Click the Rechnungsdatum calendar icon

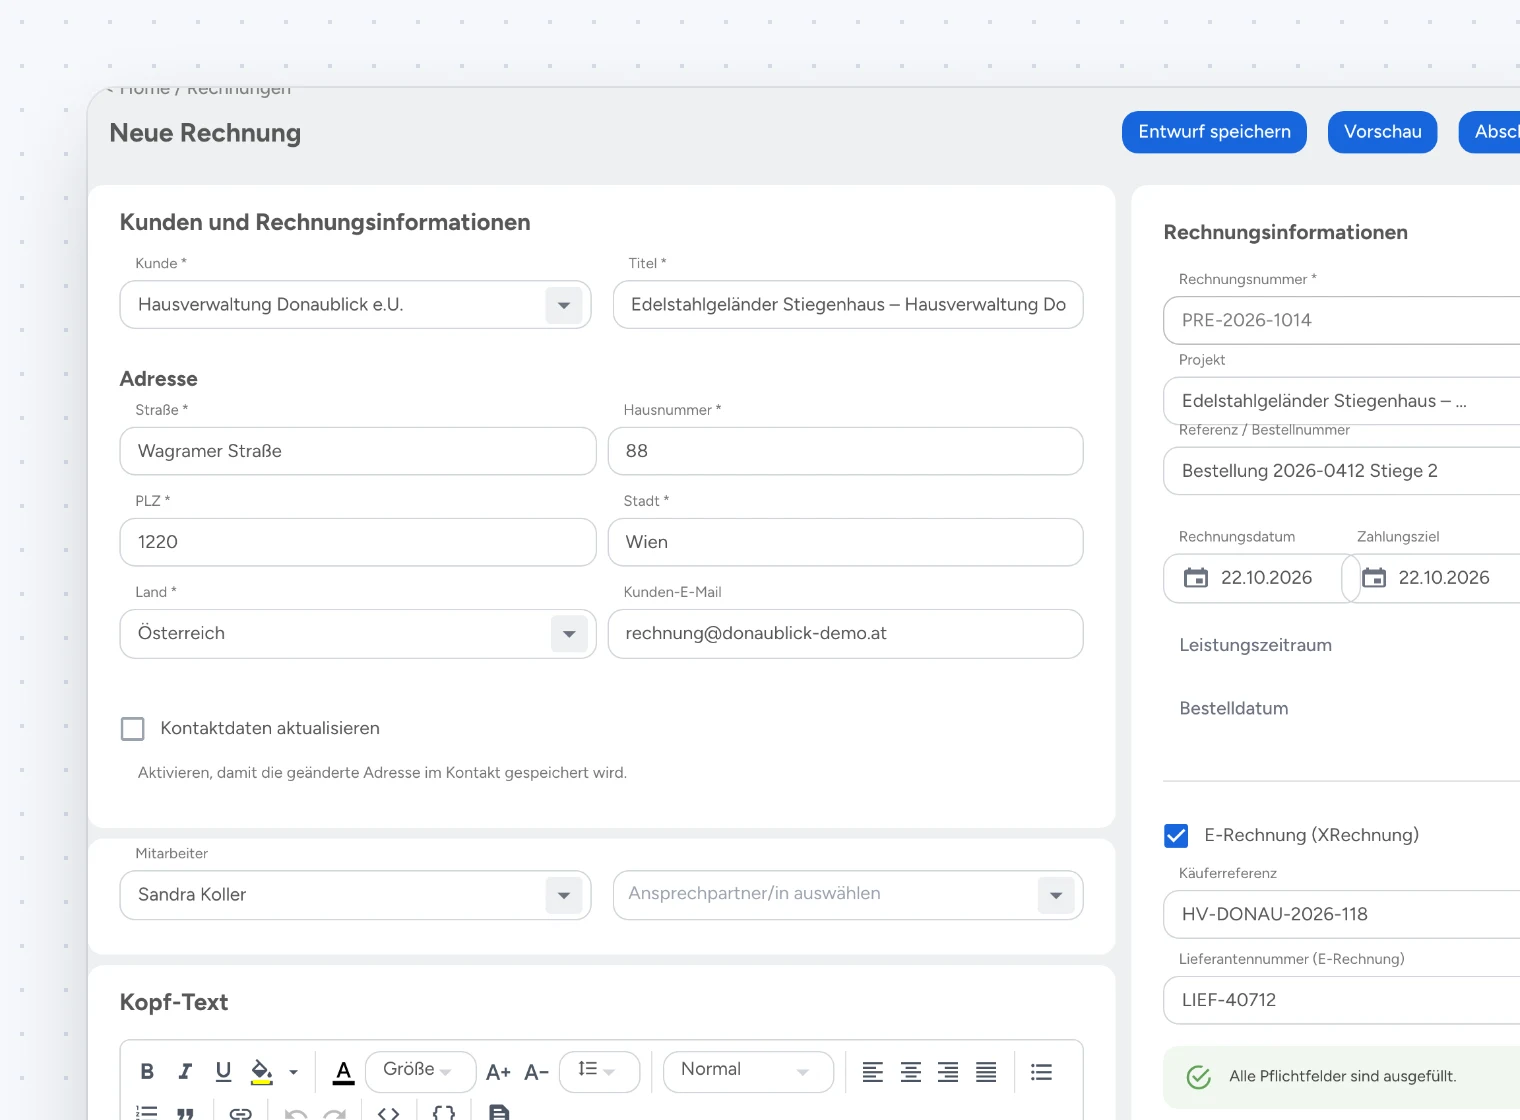pyautogui.click(x=1196, y=577)
